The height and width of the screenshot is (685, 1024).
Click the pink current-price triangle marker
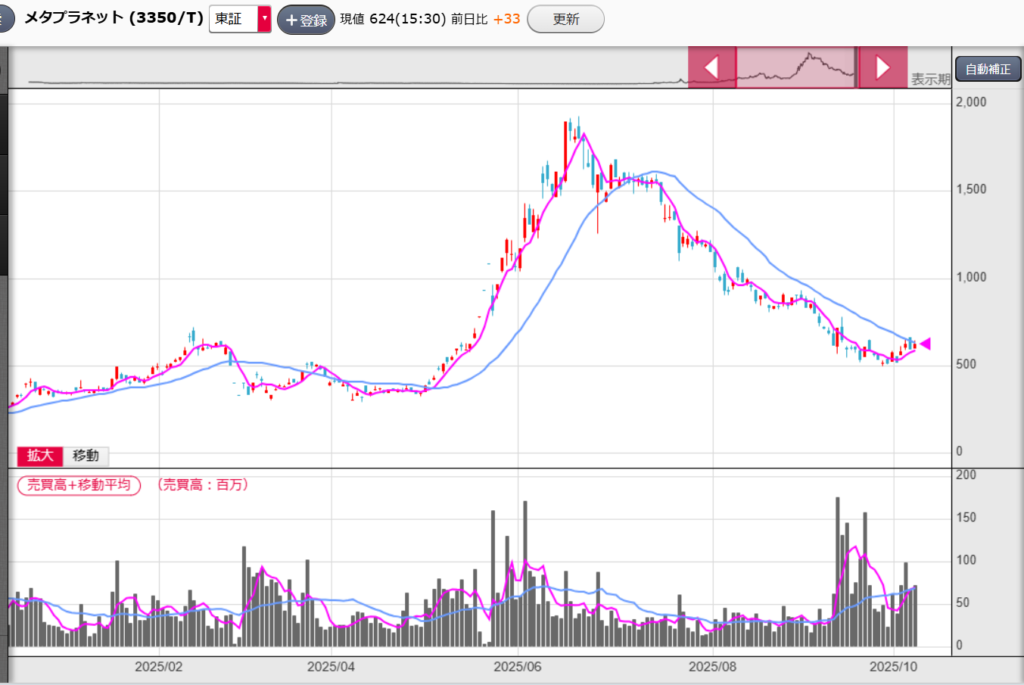[925, 344]
